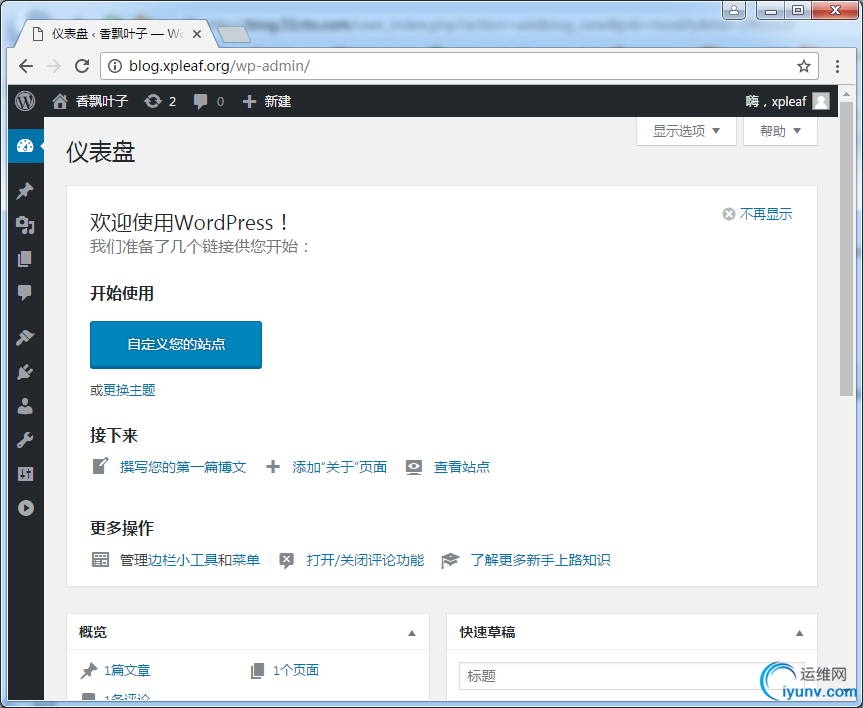This screenshot has height=708, width=863.
Task: Open the 更换主题 link
Action: click(129, 390)
